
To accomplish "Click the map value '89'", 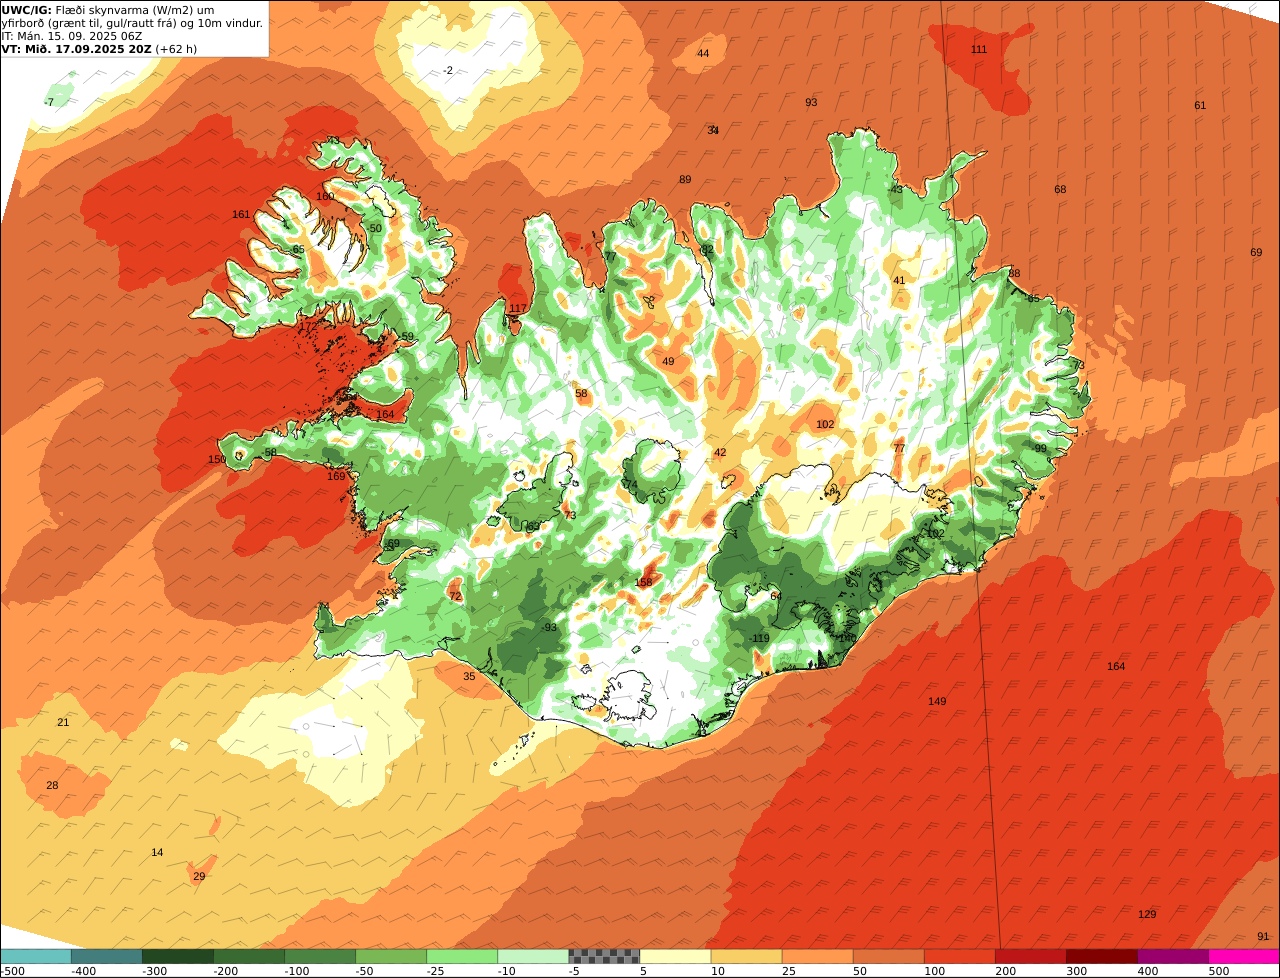I will (685, 180).
